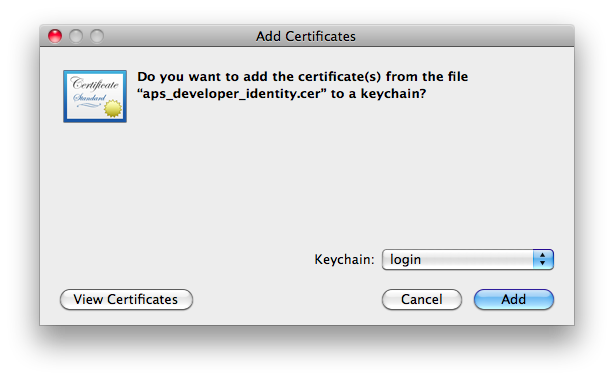Image resolution: width=614 pixels, height=380 pixels.
Task: Click the Certificate Standard document icon
Action: click(95, 96)
